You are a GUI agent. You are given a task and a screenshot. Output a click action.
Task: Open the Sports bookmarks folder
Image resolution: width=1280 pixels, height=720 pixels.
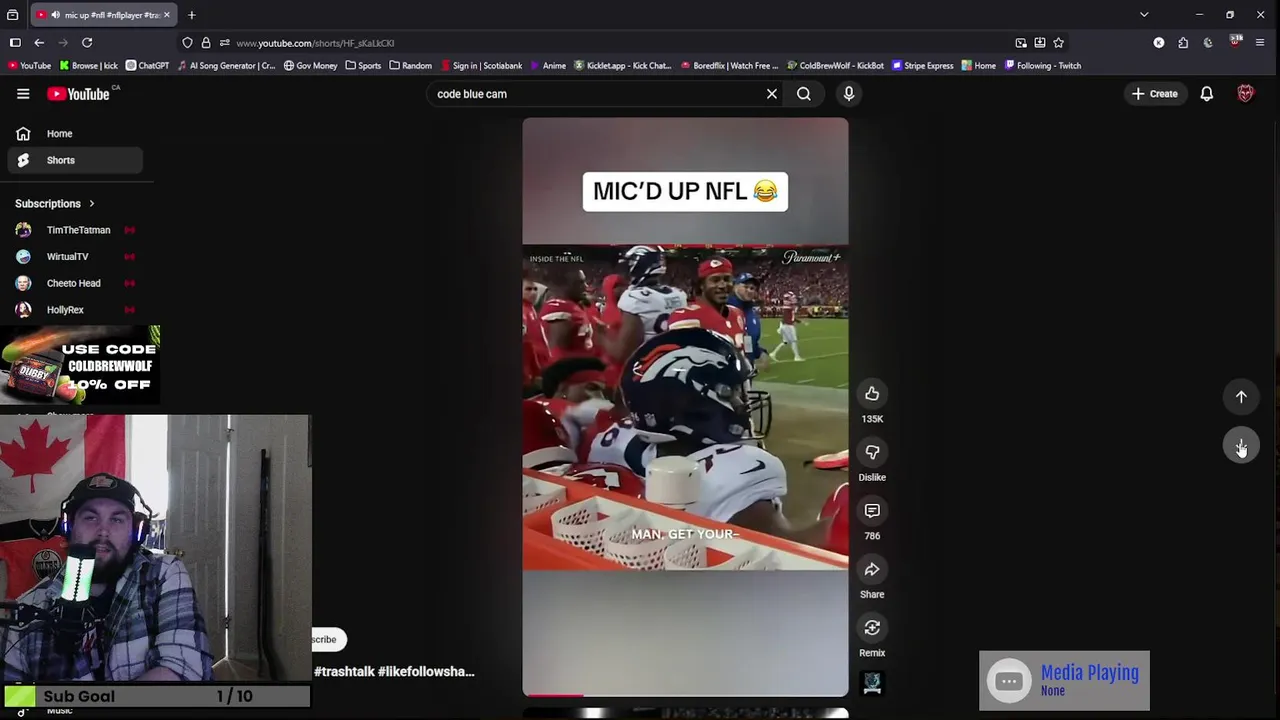[x=363, y=66]
